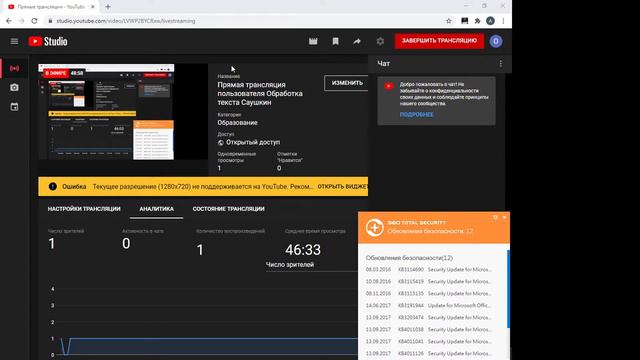Open the scheduled streams calendar icon
The width and height of the screenshot is (640, 360).
pyautogui.click(x=14, y=107)
